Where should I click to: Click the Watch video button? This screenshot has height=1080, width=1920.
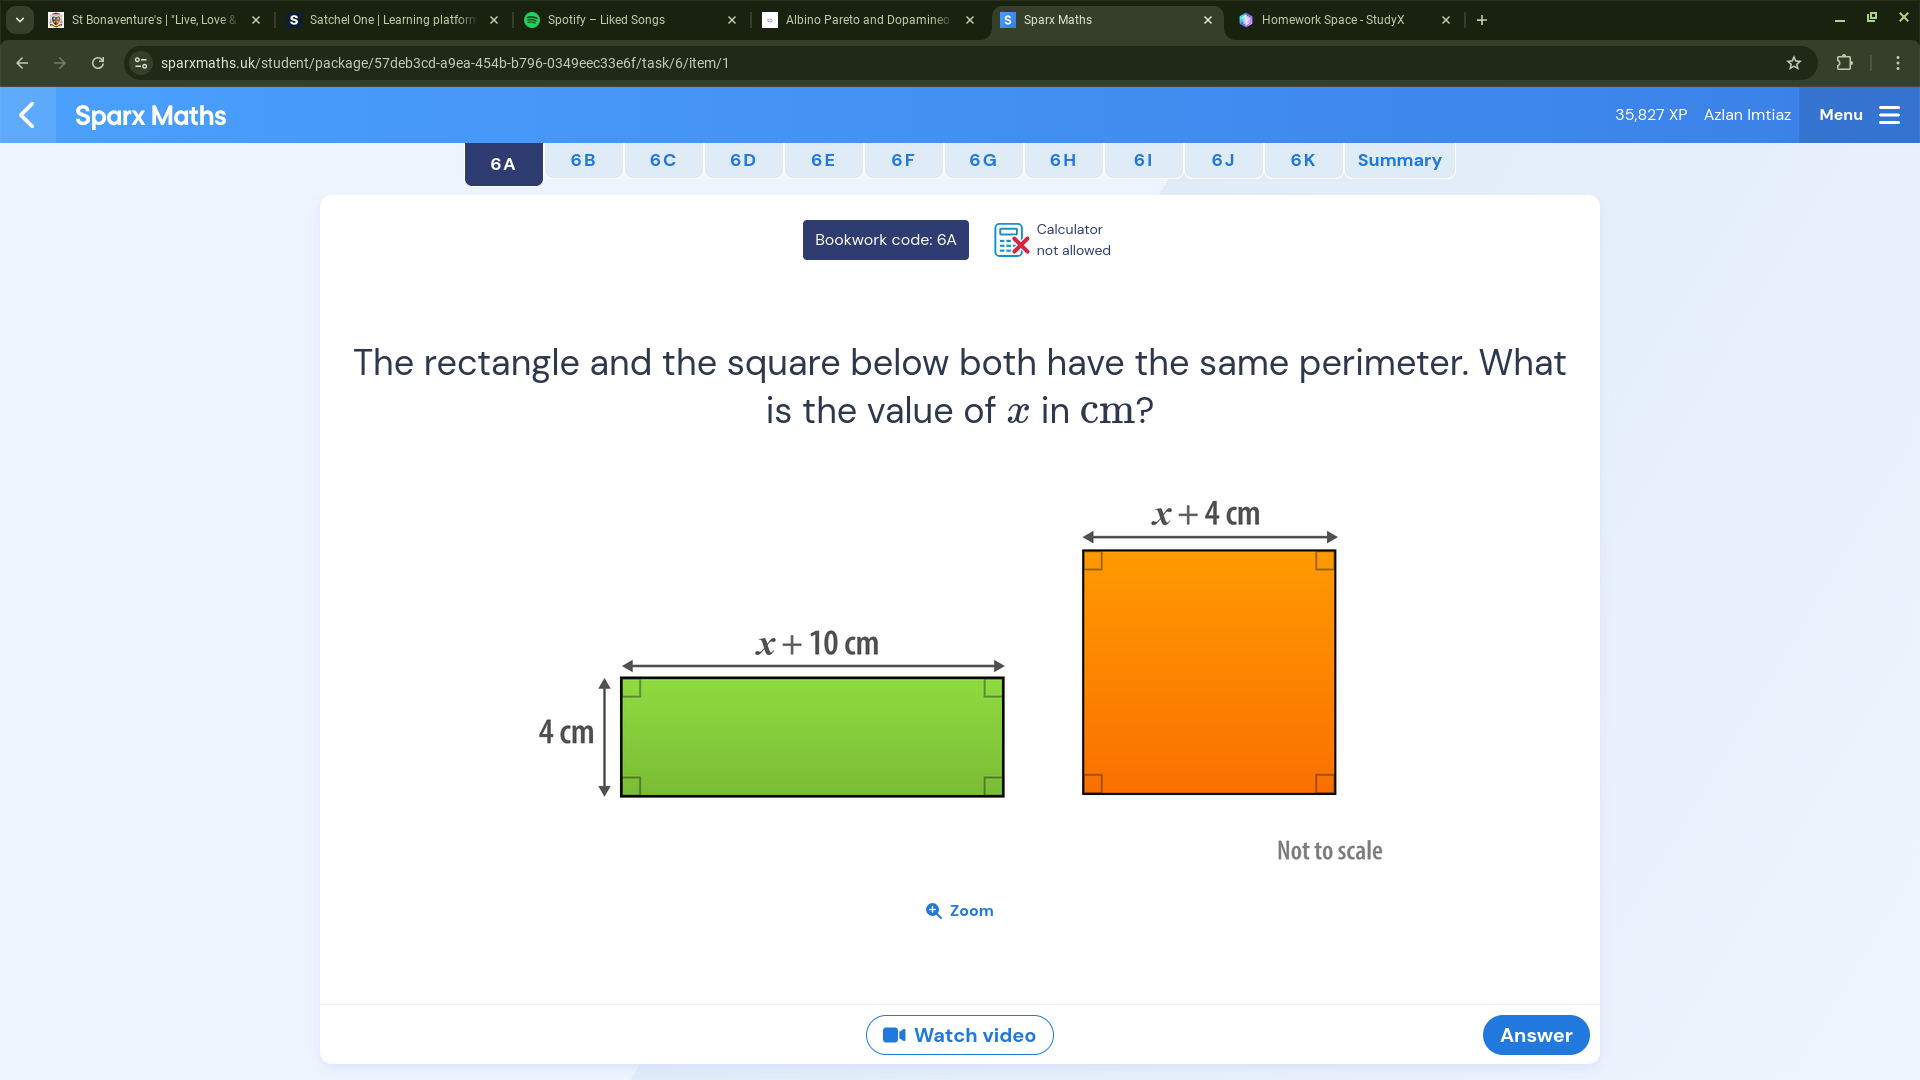pyautogui.click(x=960, y=1035)
